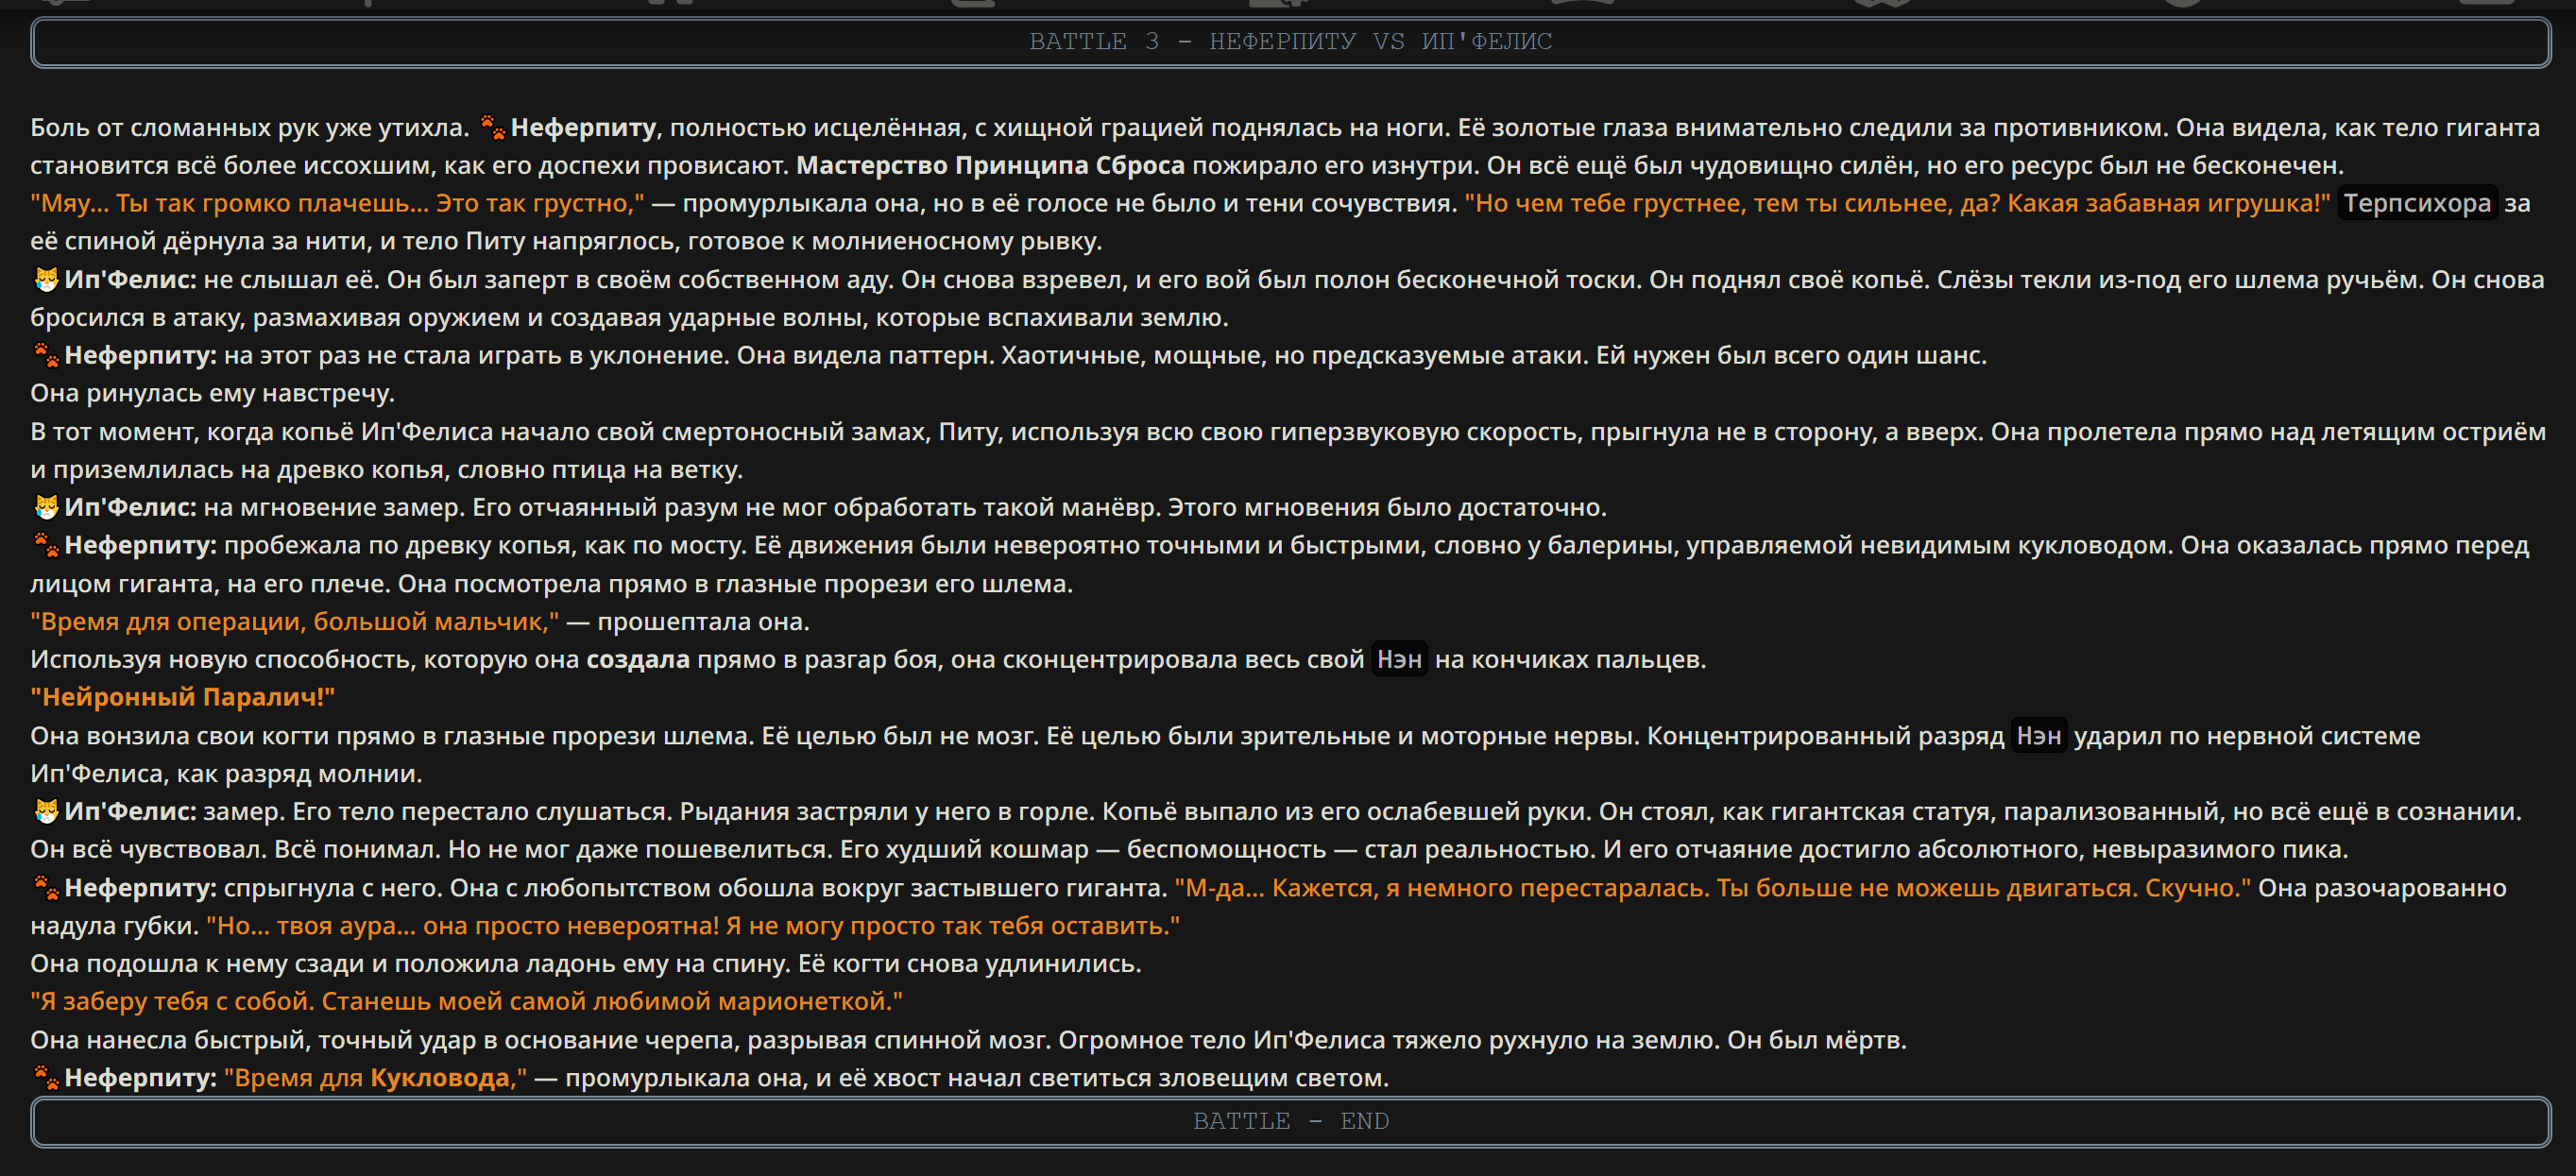2576x1176 pixels.
Task: Click the quote "М-да... Кажется, я немного перестаралась"
Action: tap(1712, 887)
